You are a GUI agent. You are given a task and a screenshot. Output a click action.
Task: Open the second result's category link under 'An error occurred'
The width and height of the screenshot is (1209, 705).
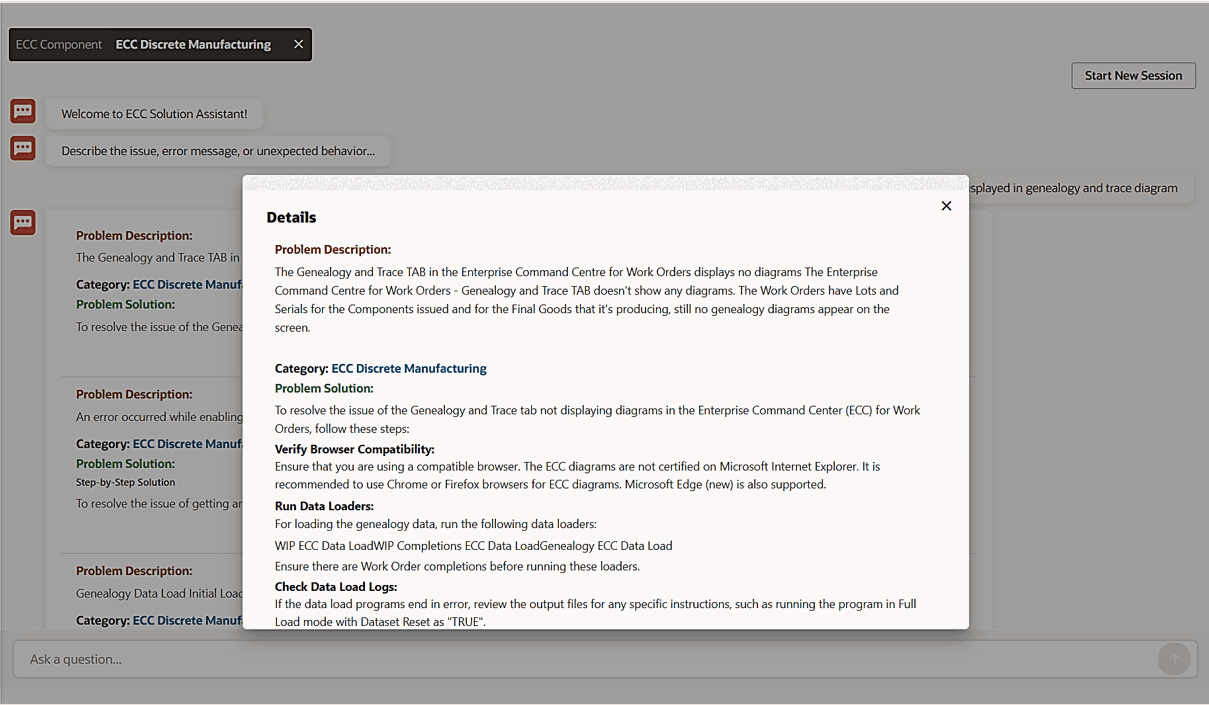(x=187, y=443)
